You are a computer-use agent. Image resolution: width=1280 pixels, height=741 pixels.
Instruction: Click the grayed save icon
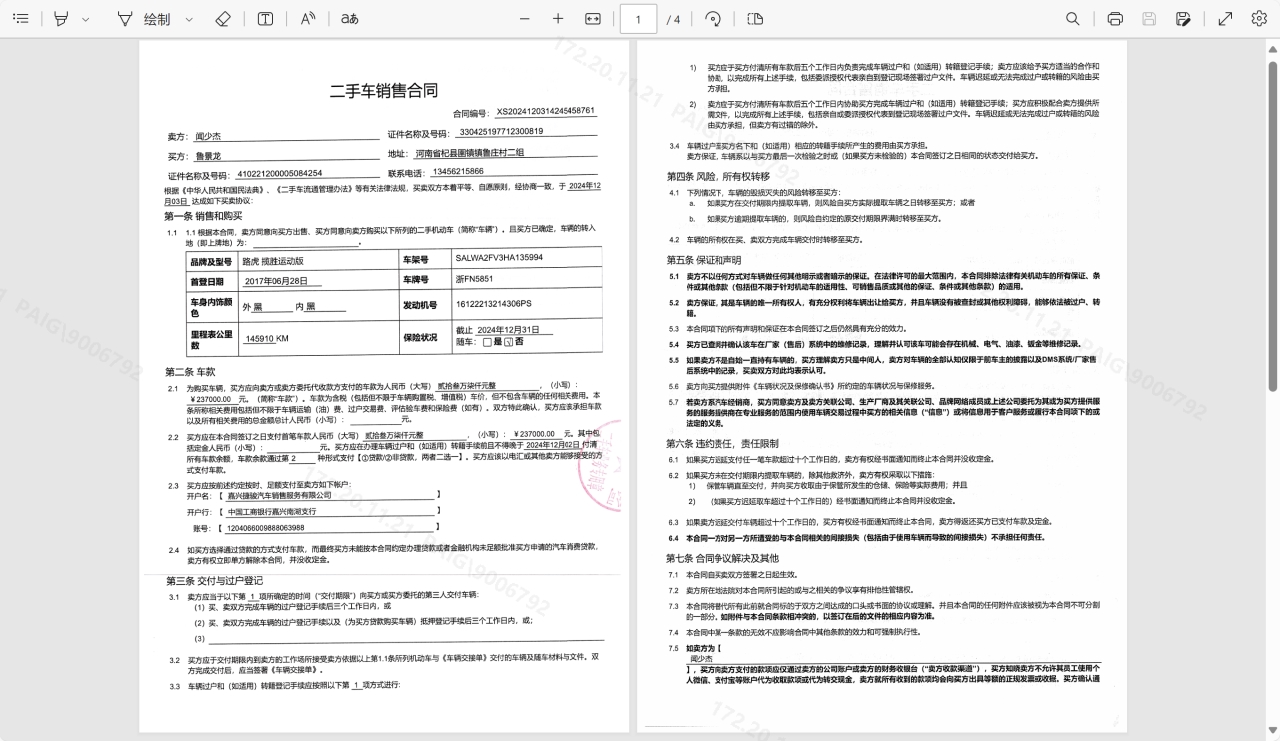[x=1150, y=19]
